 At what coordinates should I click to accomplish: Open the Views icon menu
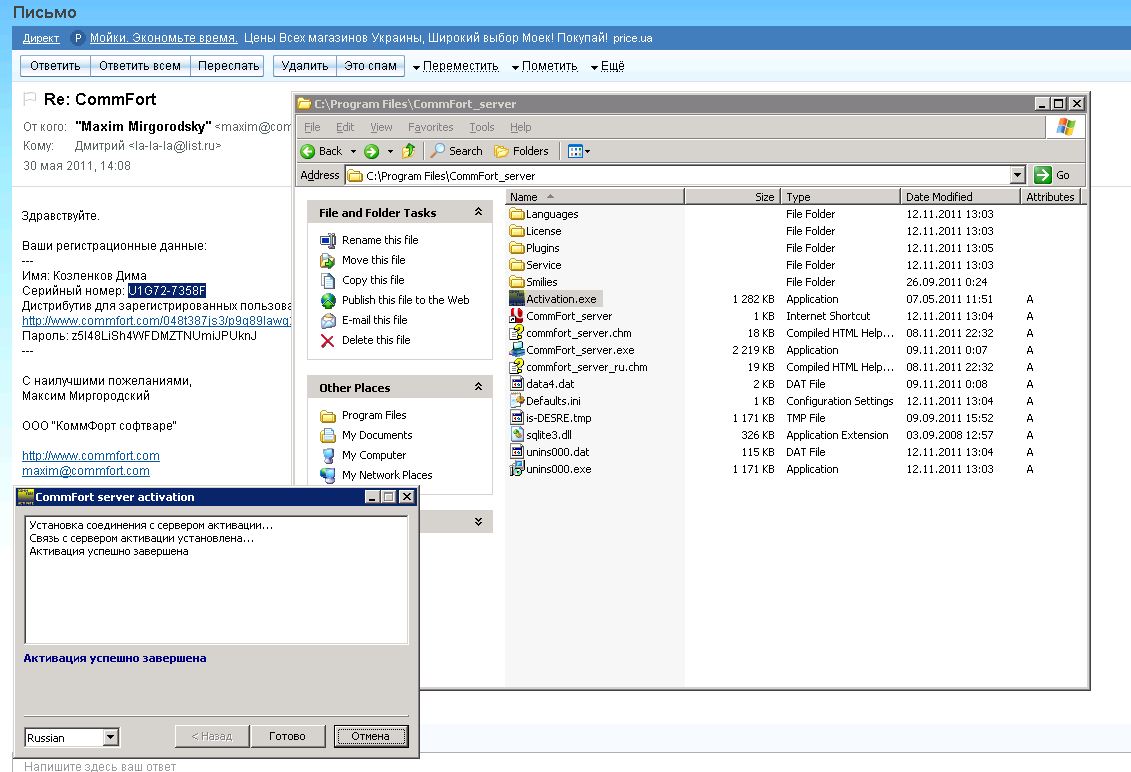point(578,151)
